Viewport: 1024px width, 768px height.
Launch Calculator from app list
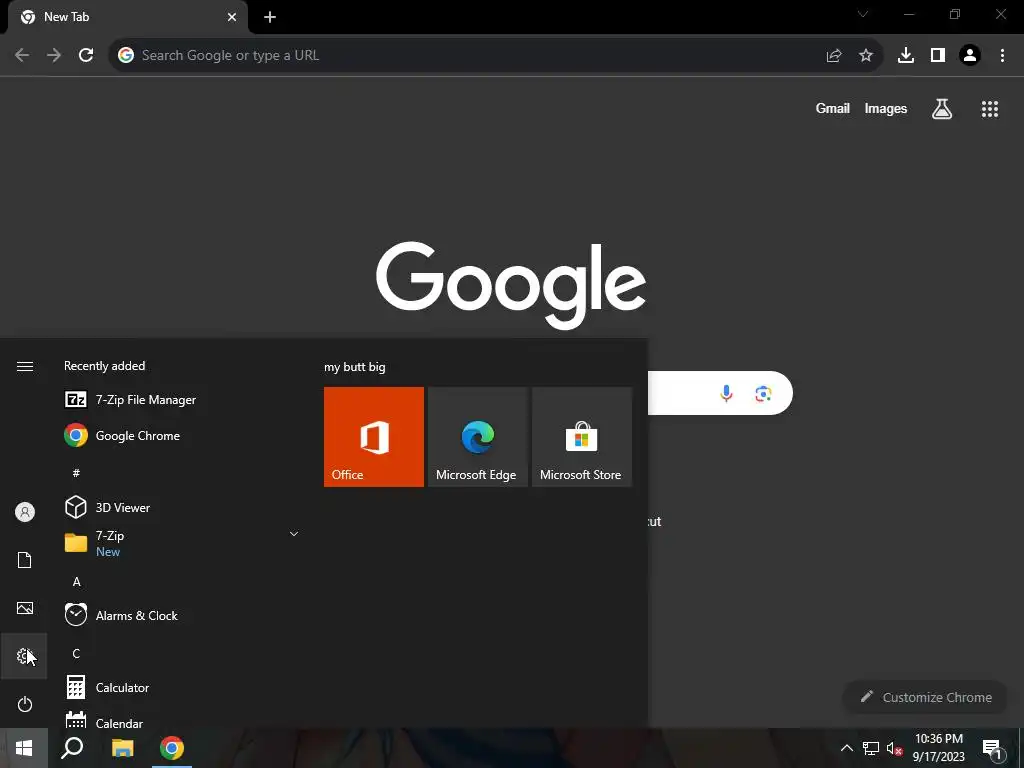[108, 688]
